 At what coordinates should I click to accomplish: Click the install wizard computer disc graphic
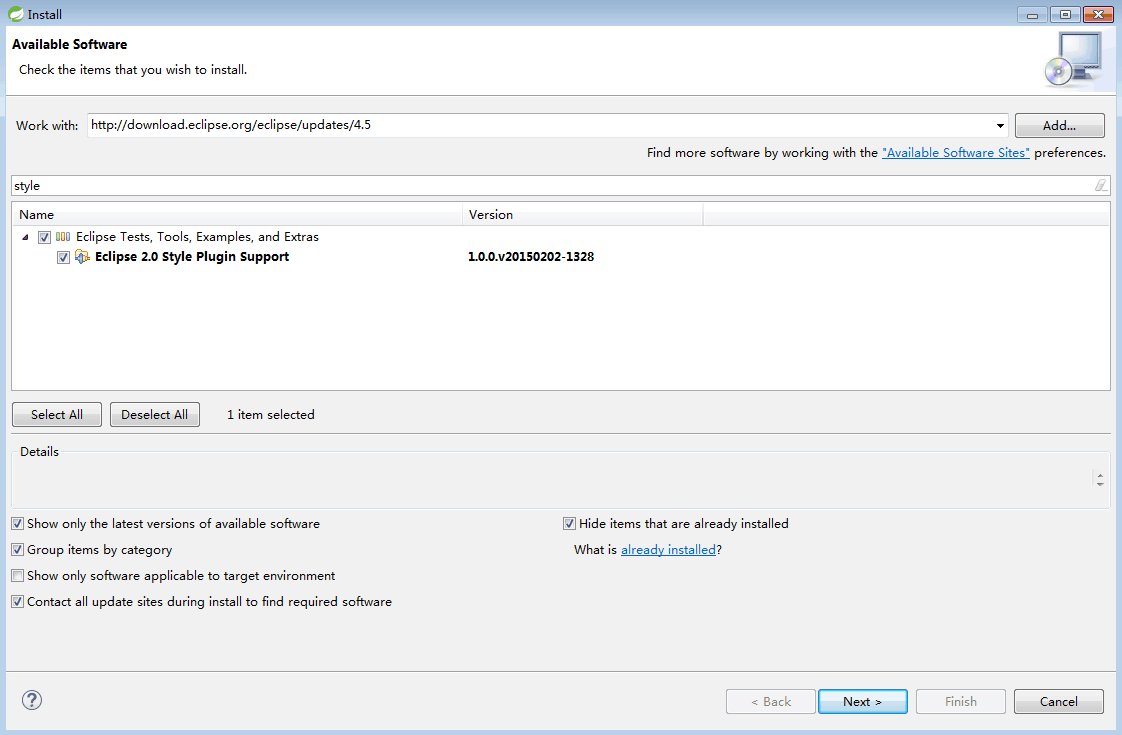click(x=1073, y=60)
